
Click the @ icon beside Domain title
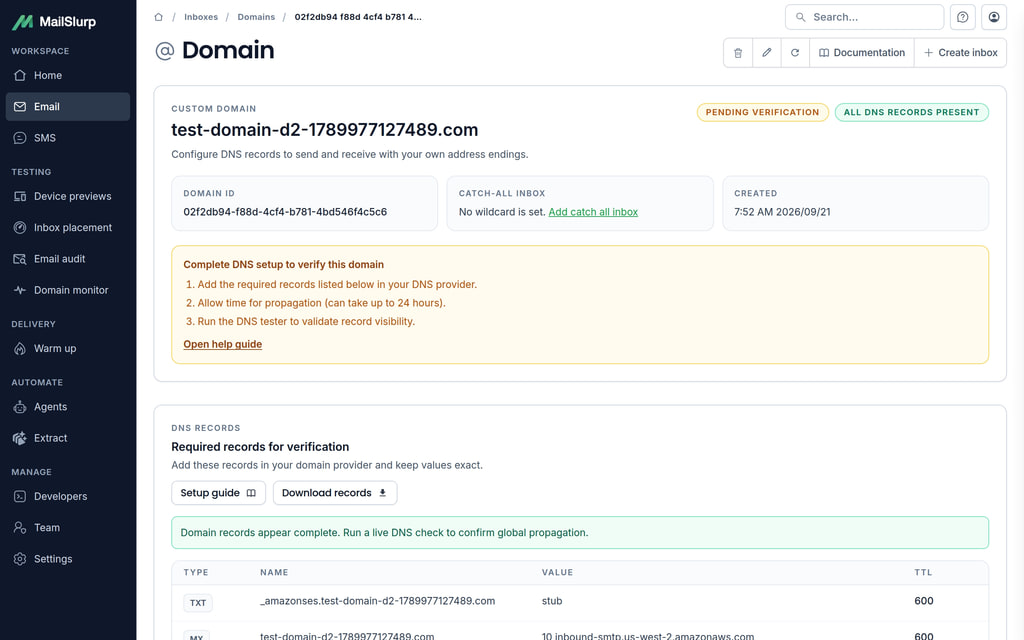coord(165,51)
